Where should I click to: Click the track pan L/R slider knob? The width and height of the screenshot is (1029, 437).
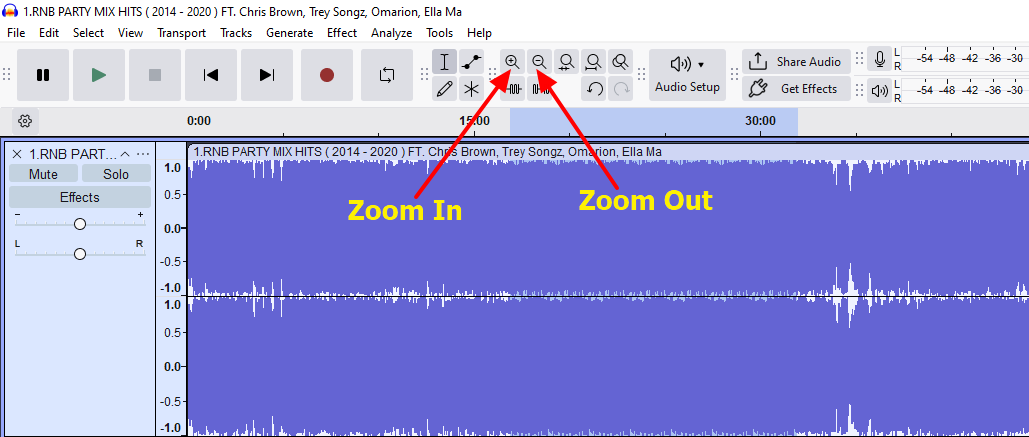point(79,254)
